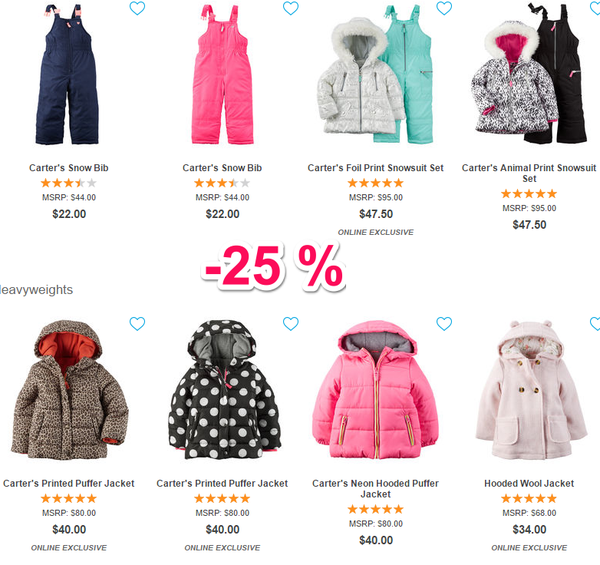The height and width of the screenshot is (565, 600).
Task: Open the pink snow bib product image
Action: (222, 75)
